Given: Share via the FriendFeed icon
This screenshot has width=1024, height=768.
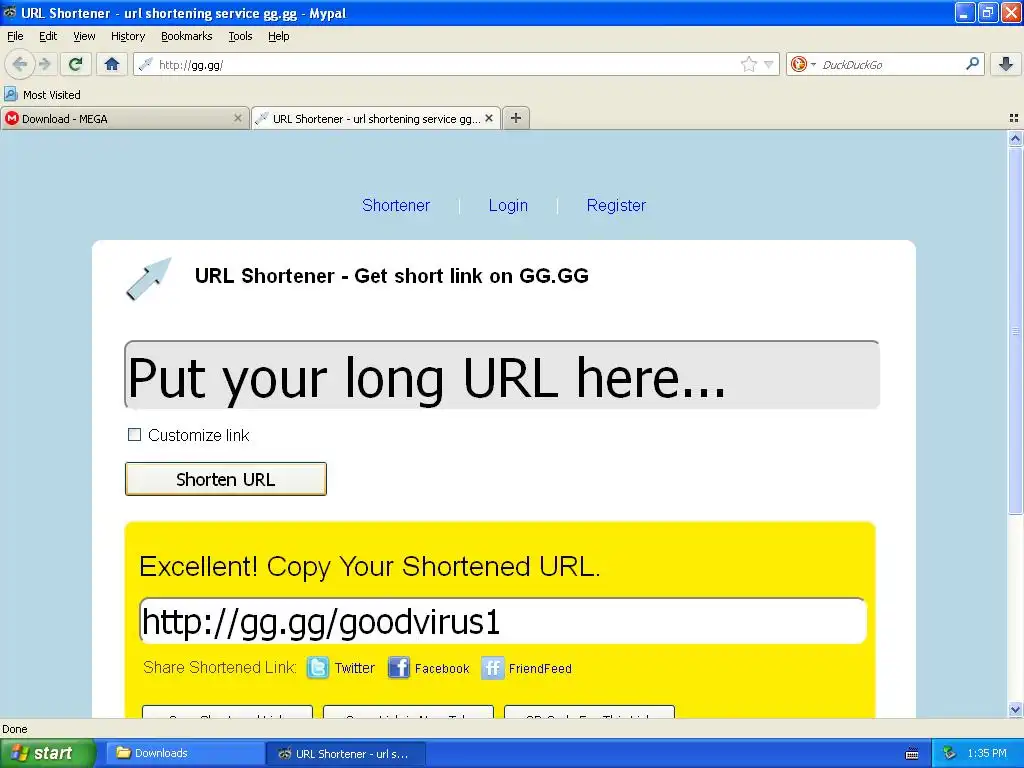Looking at the screenshot, I should [492, 668].
